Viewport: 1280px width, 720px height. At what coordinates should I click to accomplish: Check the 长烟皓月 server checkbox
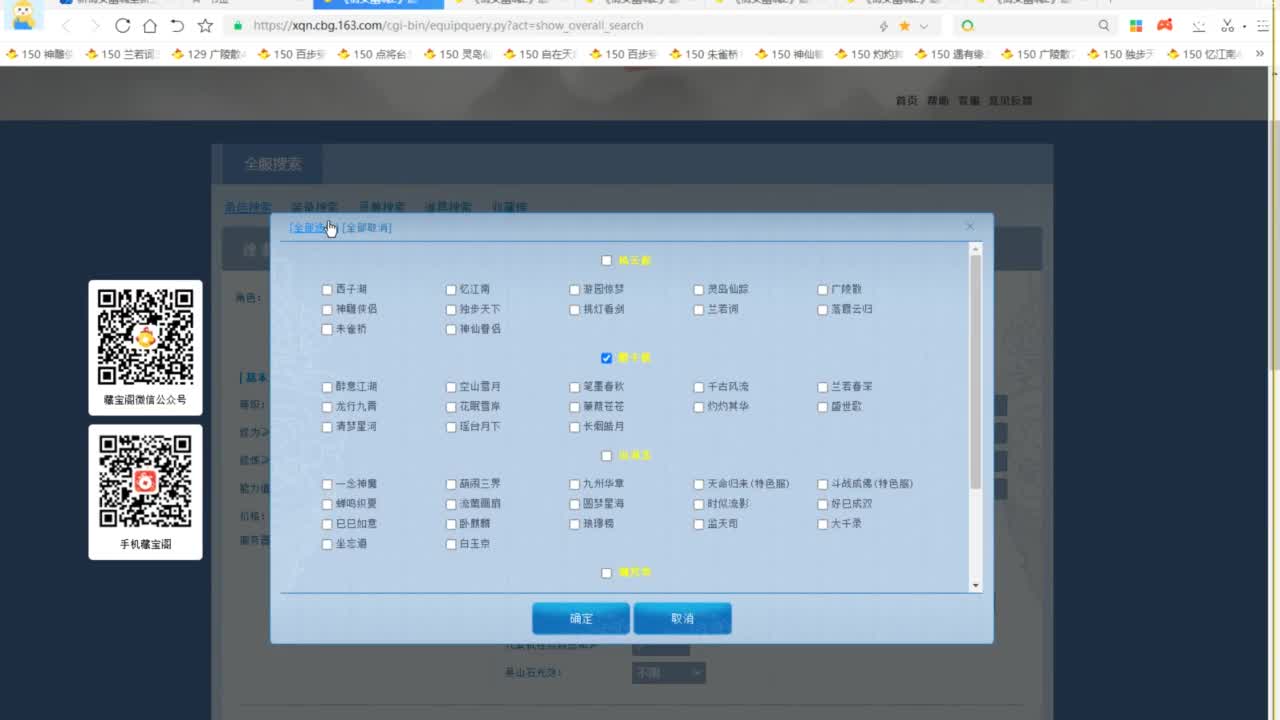(x=575, y=427)
